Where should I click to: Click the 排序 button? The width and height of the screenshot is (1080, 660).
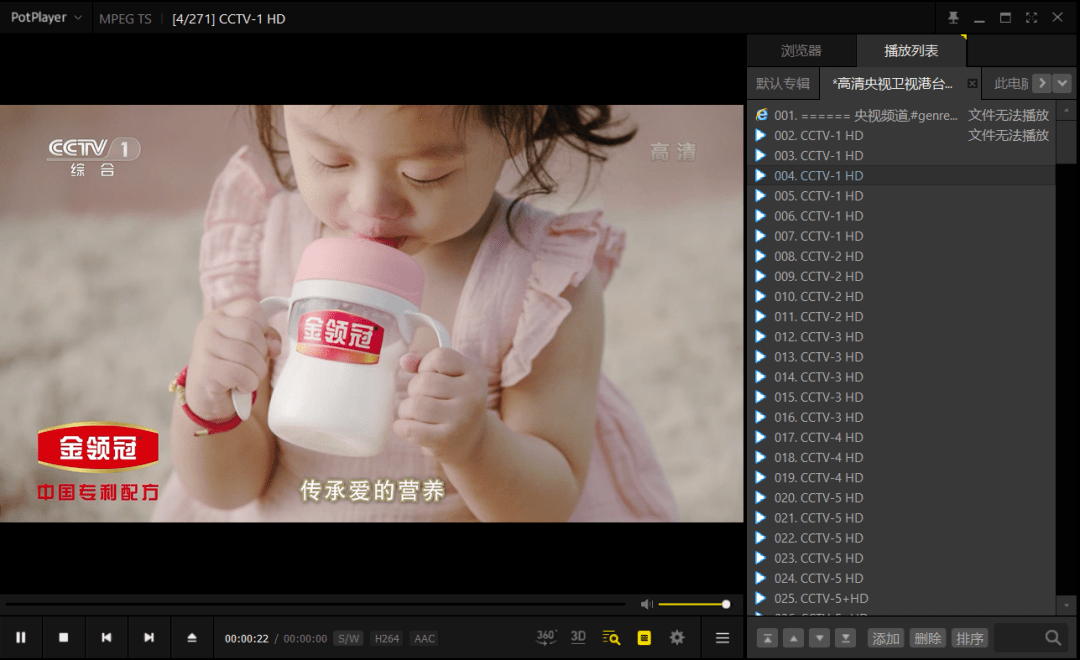point(970,639)
